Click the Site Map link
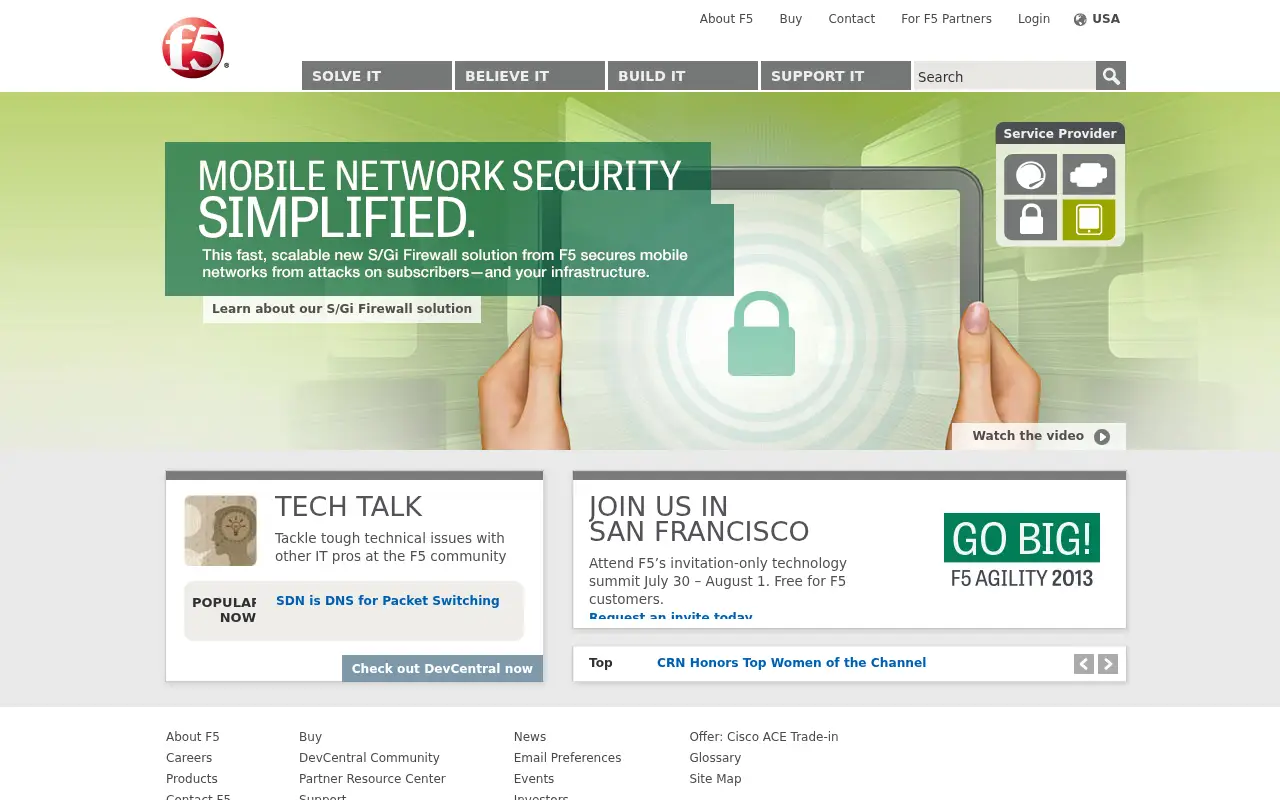 715,779
